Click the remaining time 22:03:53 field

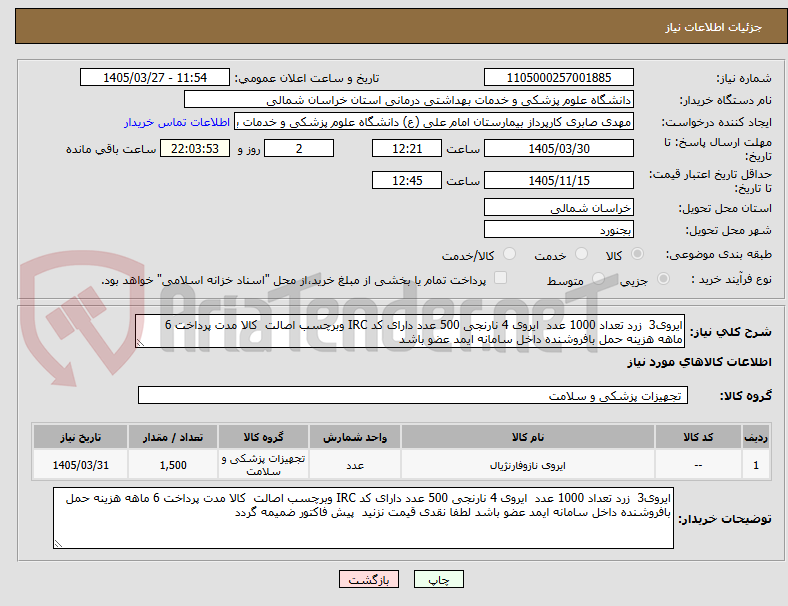(x=195, y=149)
